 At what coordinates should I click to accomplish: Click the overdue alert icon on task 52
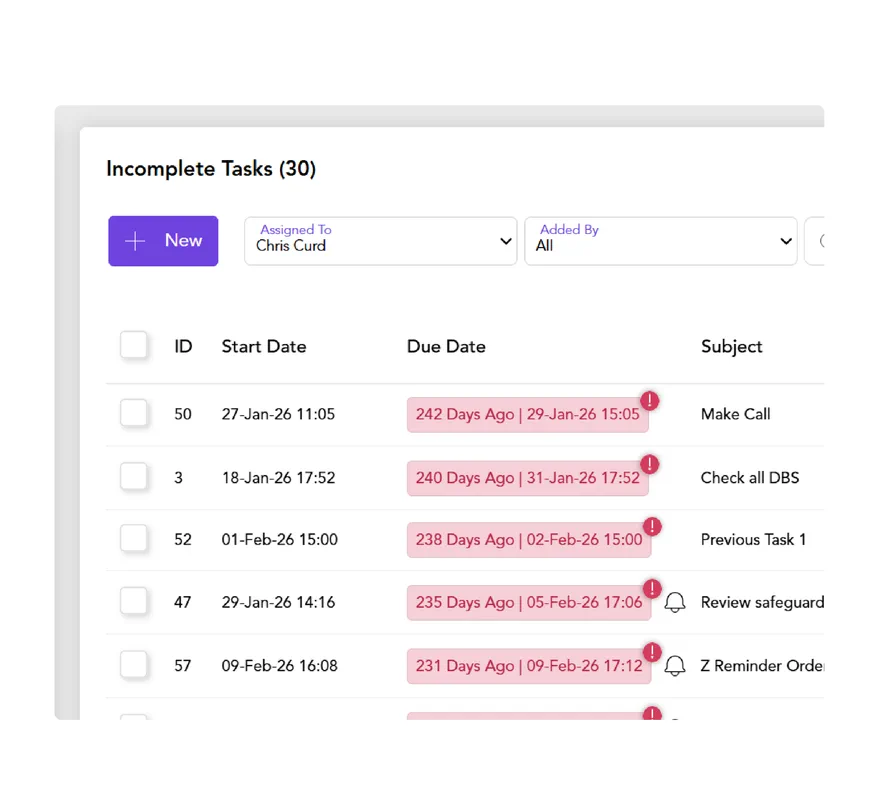point(652,526)
